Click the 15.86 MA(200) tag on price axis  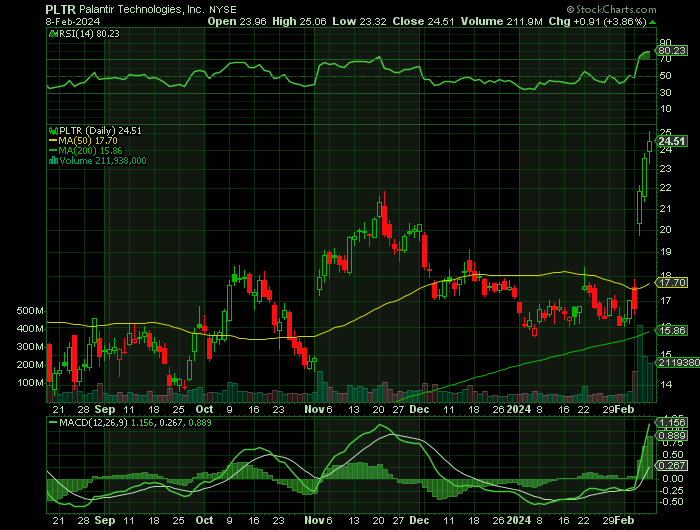click(x=672, y=330)
